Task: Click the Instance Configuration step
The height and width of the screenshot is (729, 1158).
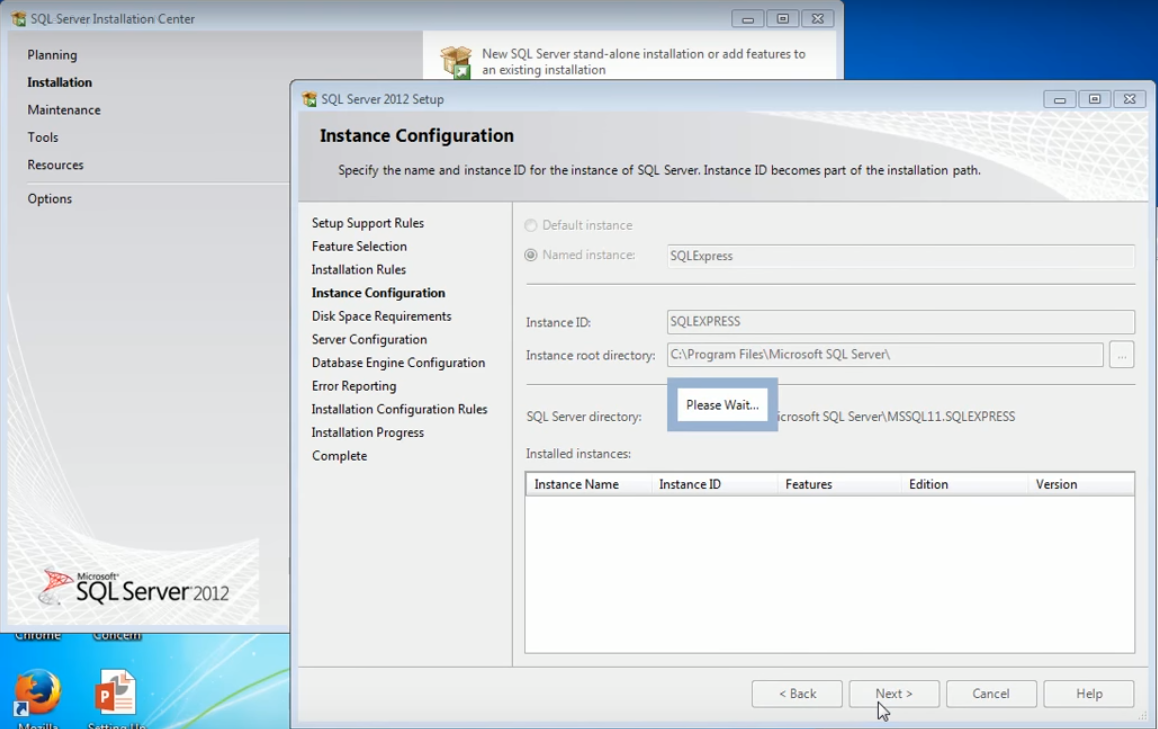Action: coord(378,292)
